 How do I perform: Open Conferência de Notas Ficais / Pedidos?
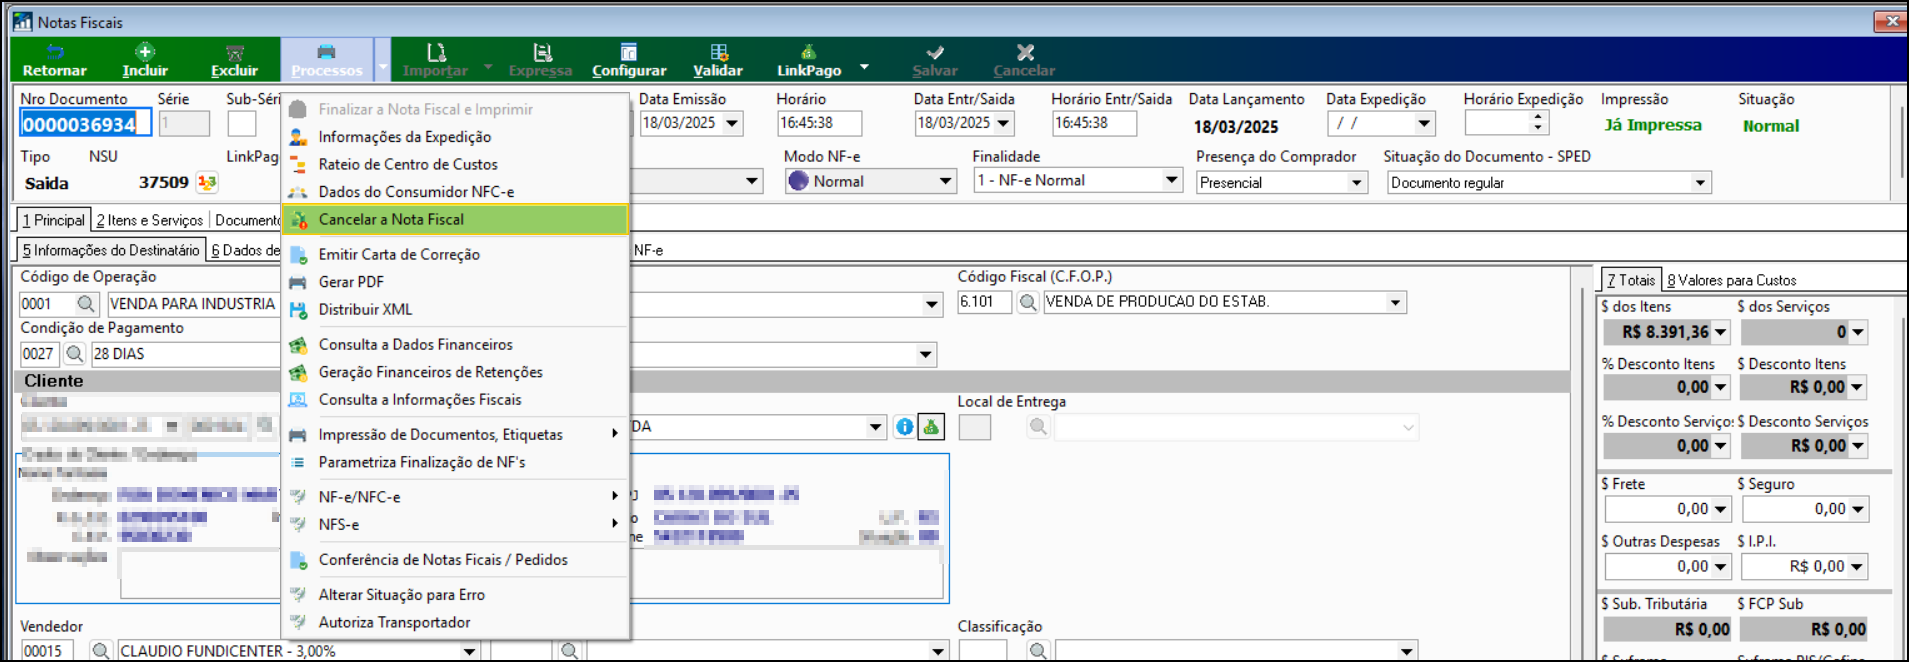pyautogui.click(x=456, y=560)
